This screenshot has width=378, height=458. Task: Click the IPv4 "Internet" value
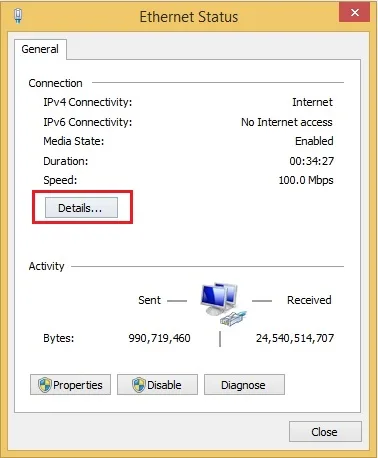(x=312, y=102)
